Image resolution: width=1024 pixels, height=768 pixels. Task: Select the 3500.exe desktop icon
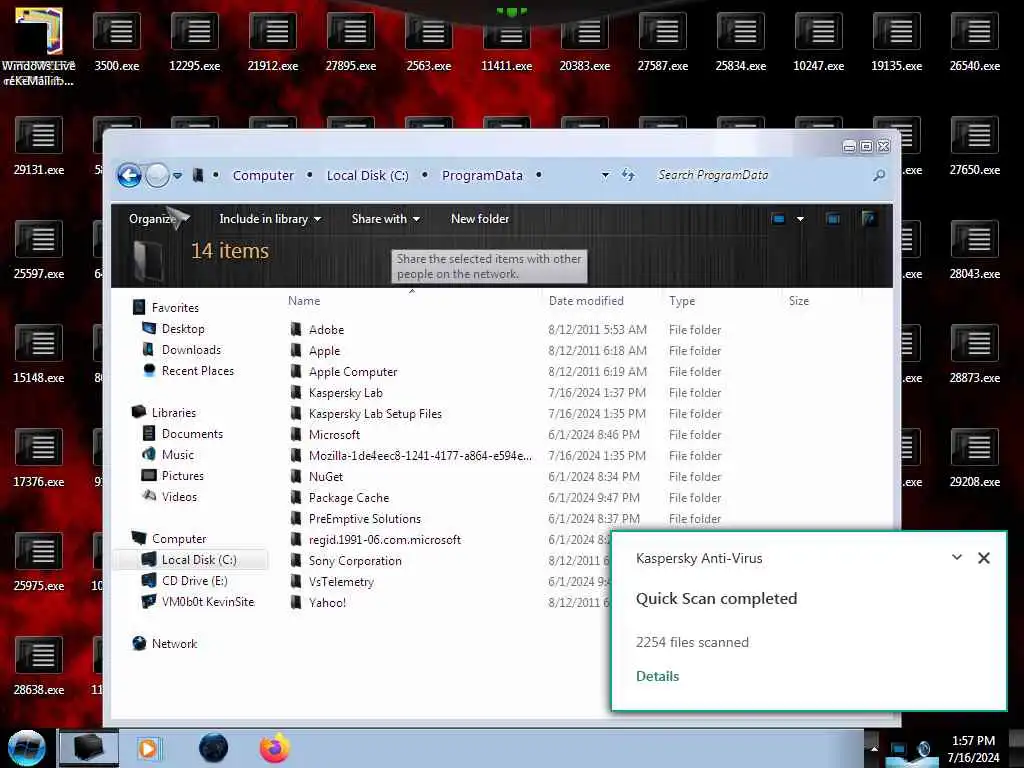(x=117, y=42)
